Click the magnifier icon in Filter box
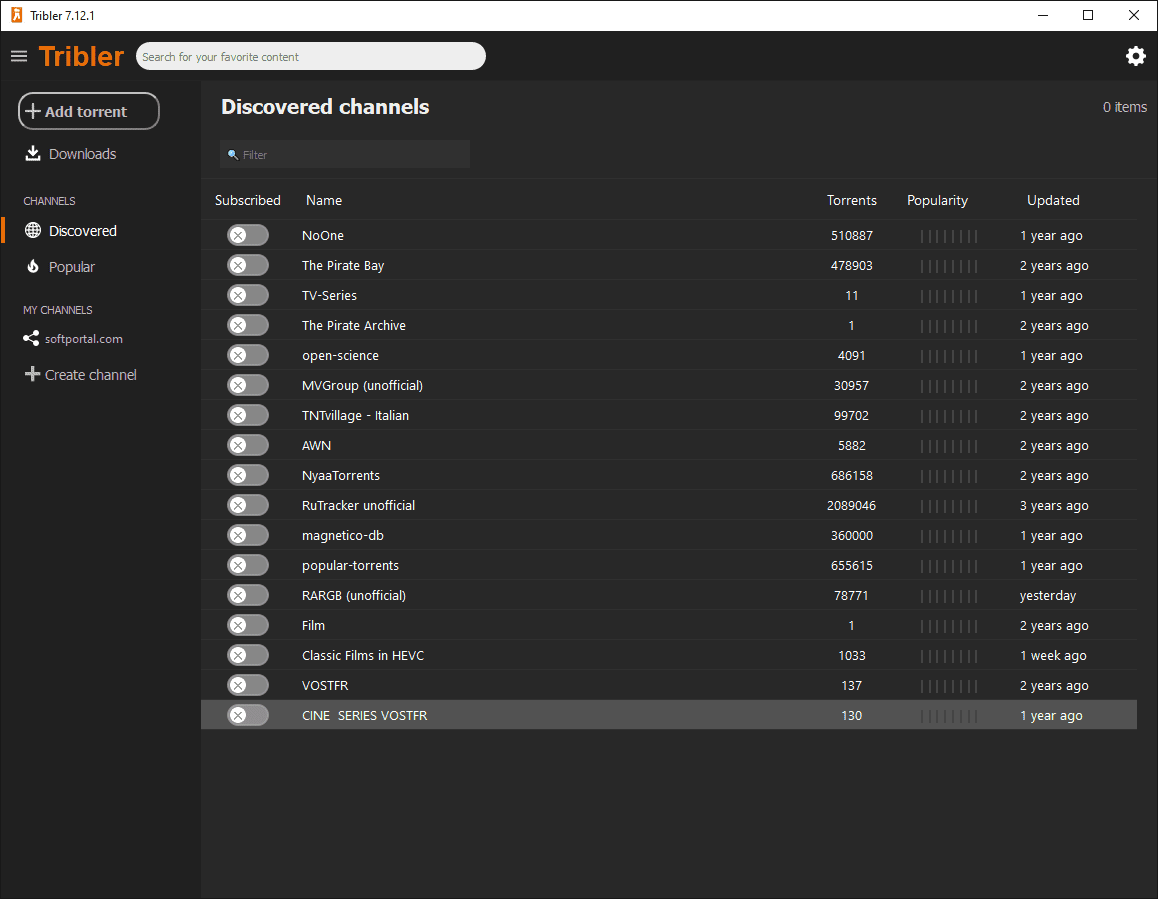 pyautogui.click(x=233, y=154)
